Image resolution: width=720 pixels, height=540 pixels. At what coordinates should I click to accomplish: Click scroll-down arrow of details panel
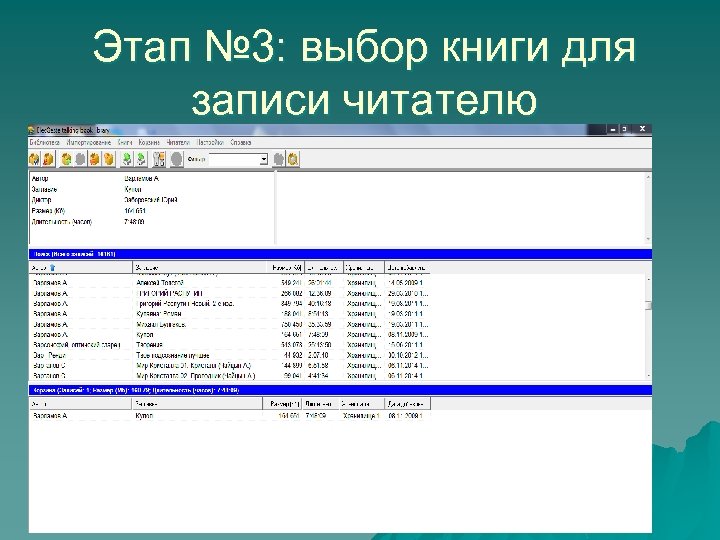(648, 239)
